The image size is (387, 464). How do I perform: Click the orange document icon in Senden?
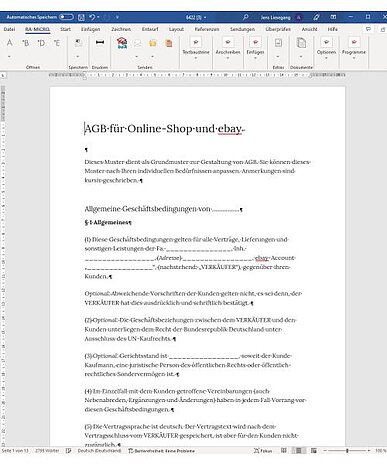click(x=169, y=43)
